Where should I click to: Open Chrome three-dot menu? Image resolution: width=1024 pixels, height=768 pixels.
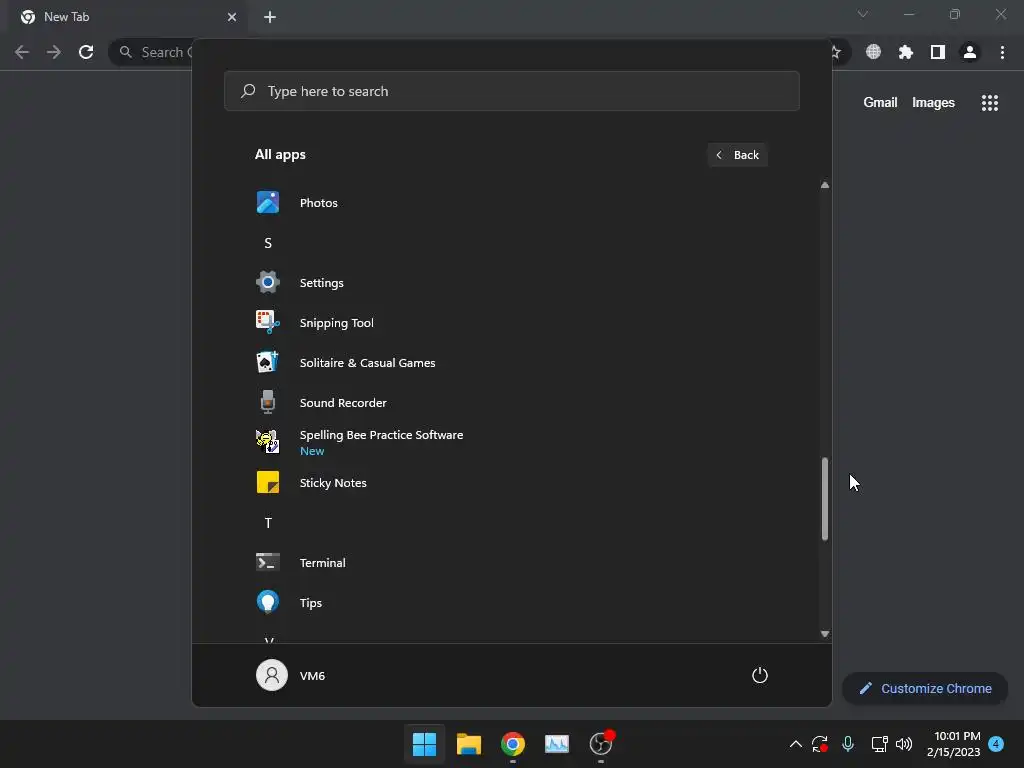1002,52
